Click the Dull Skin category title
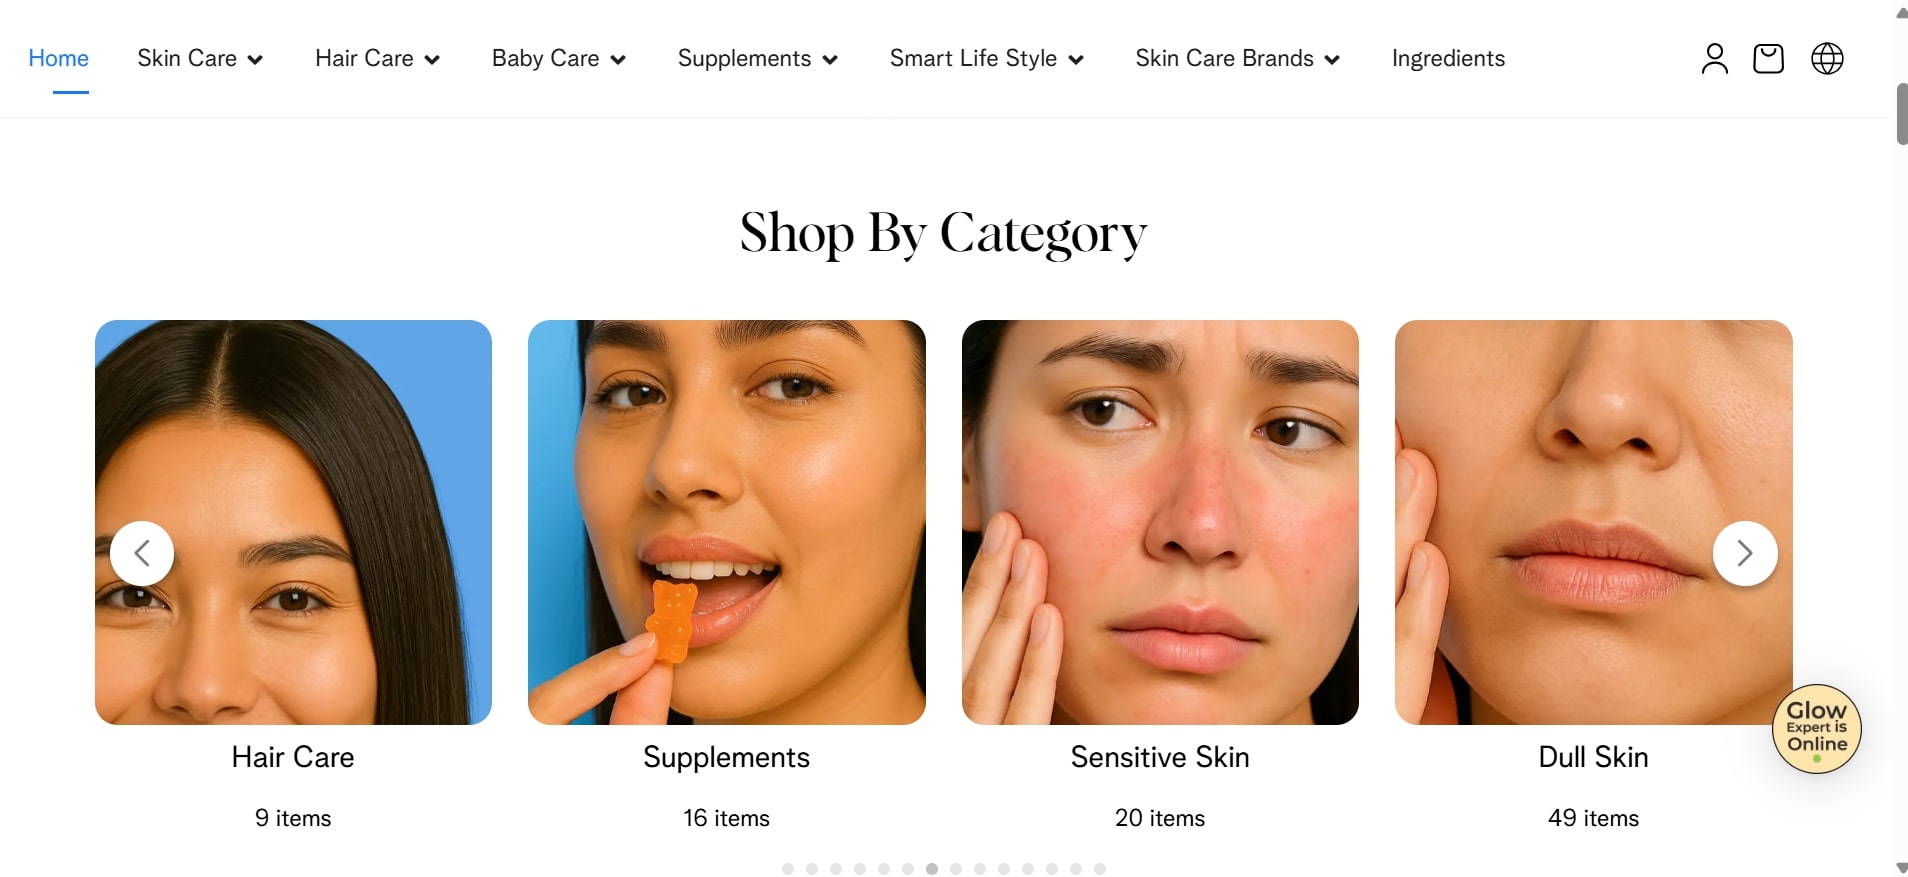Screen dimensions: 1908x877 click(x=1593, y=757)
